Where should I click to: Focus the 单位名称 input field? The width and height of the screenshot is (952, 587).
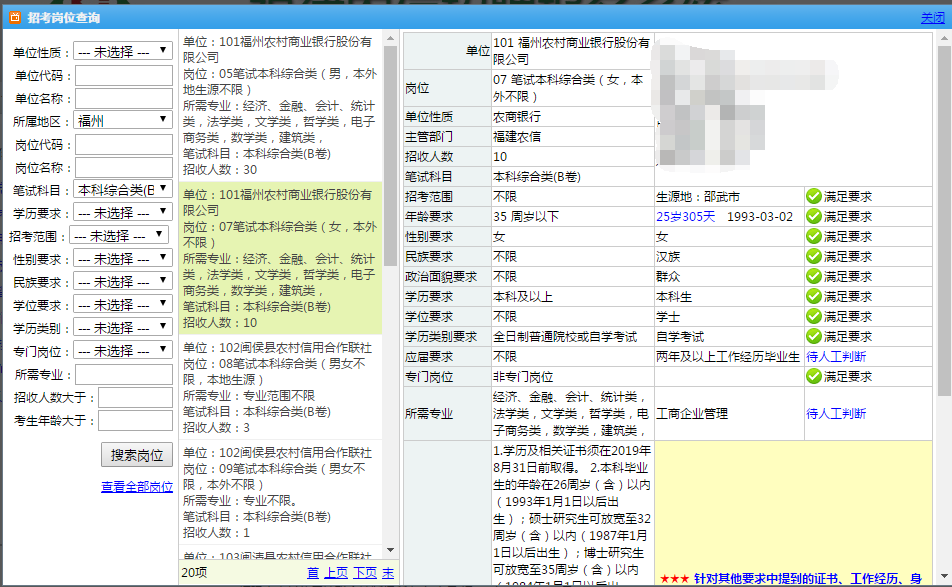pyautogui.click(x=124, y=98)
